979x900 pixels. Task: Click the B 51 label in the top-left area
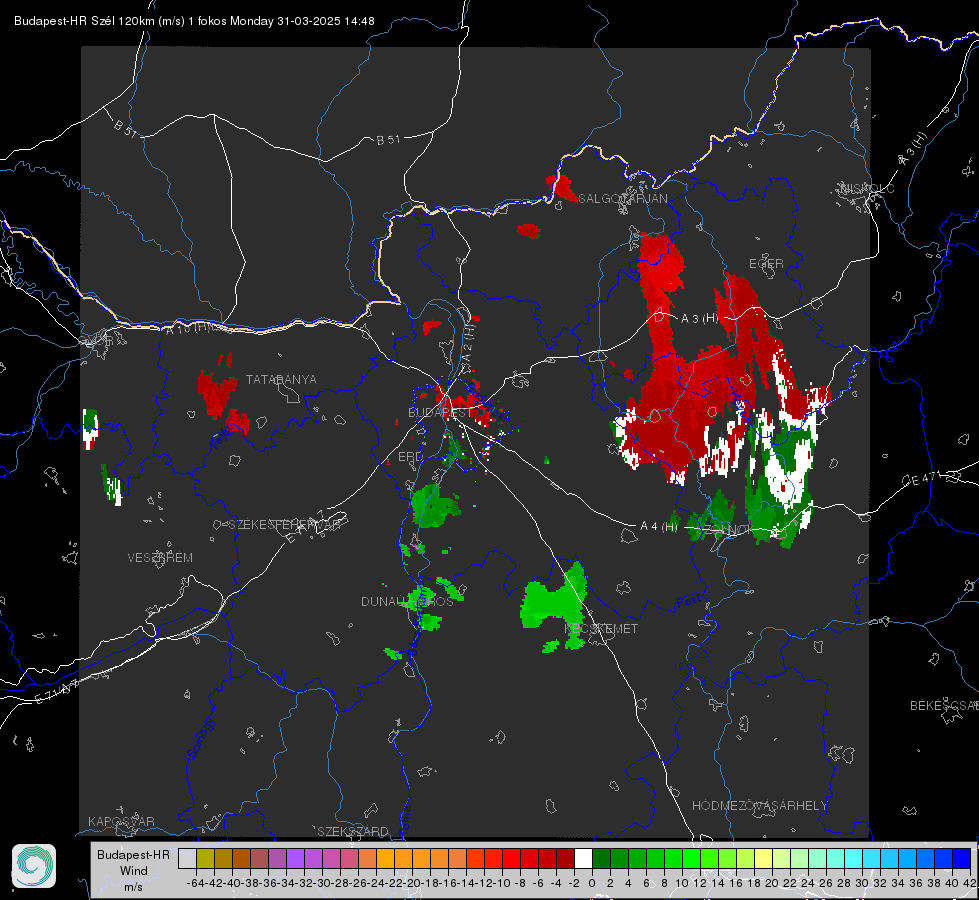point(125,128)
